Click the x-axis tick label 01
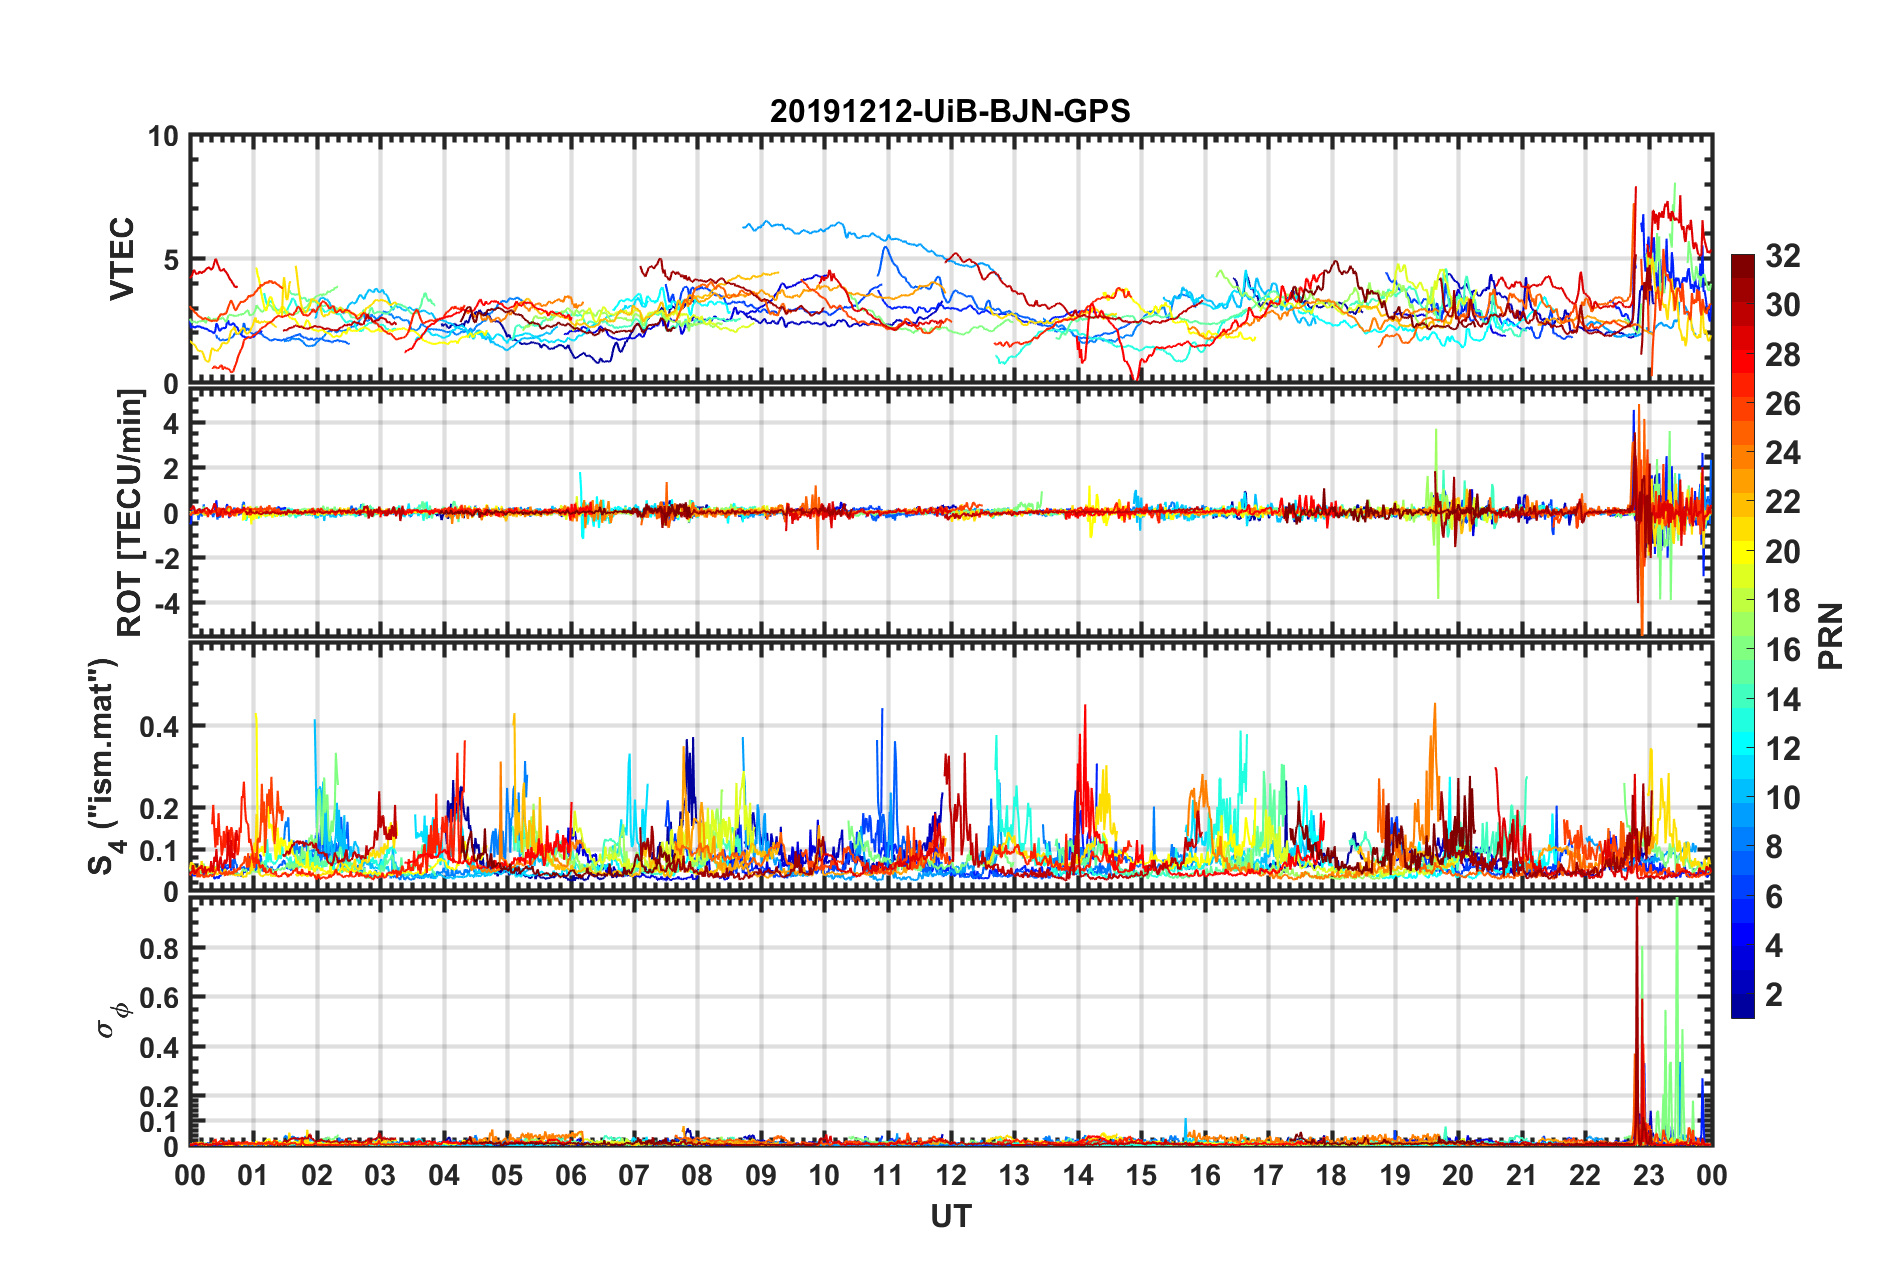This screenshot has height=1272, width=1902. 253,1175
